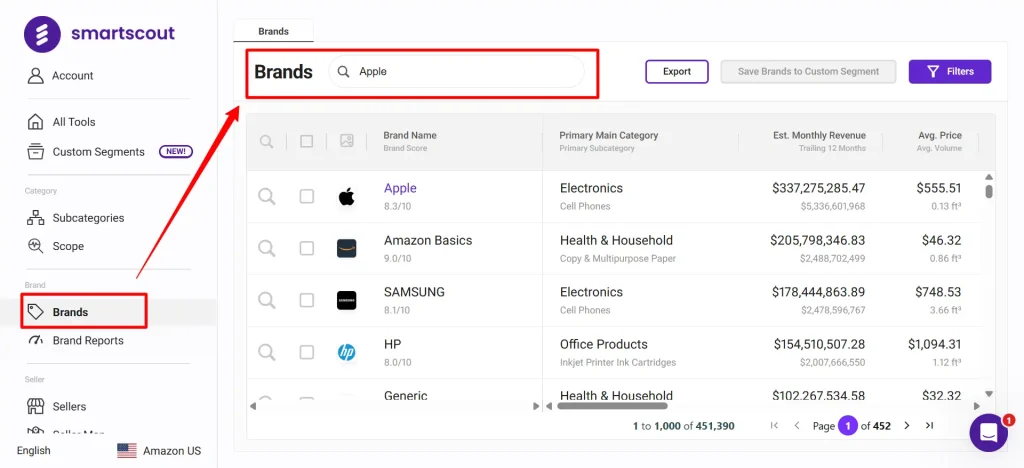The height and width of the screenshot is (468, 1024).
Task: Click the SAMSUNG logo thumbnail
Action: (347, 300)
